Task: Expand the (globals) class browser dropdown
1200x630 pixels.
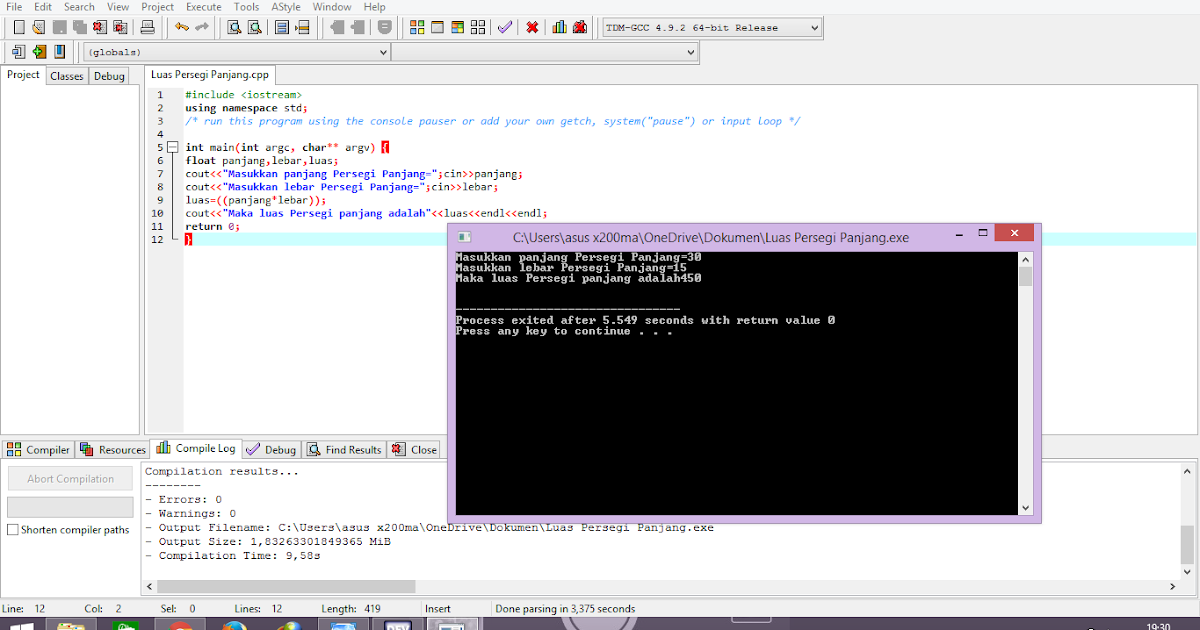Action: click(x=385, y=51)
